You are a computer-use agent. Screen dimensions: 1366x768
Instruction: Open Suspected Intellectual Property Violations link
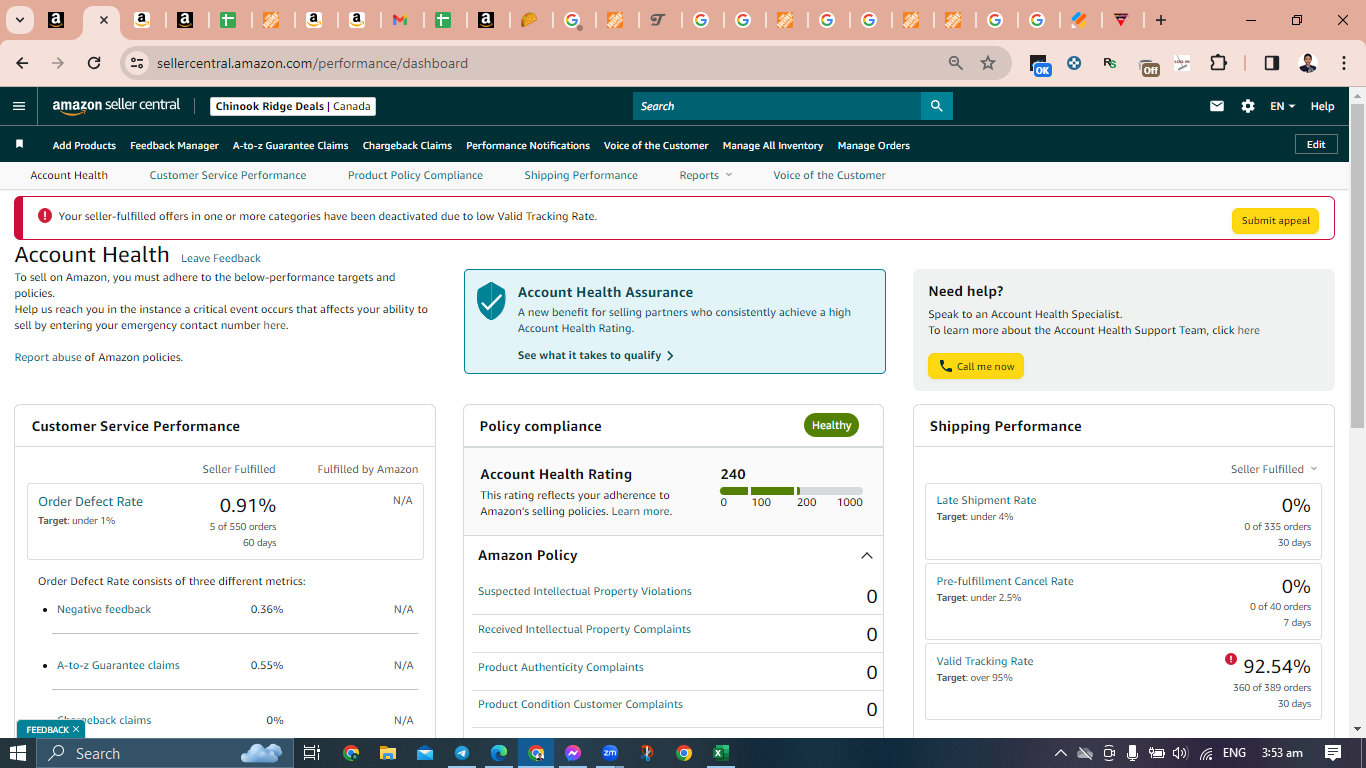(585, 591)
